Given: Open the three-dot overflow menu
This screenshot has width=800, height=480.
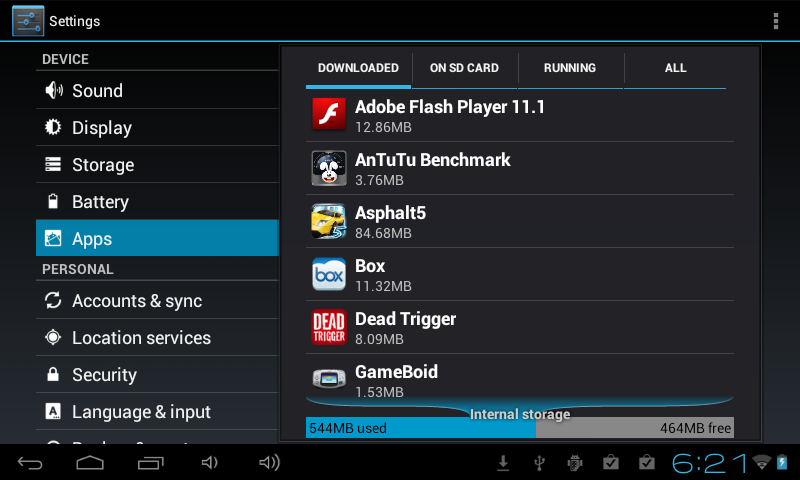Looking at the screenshot, I should [x=776, y=21].
